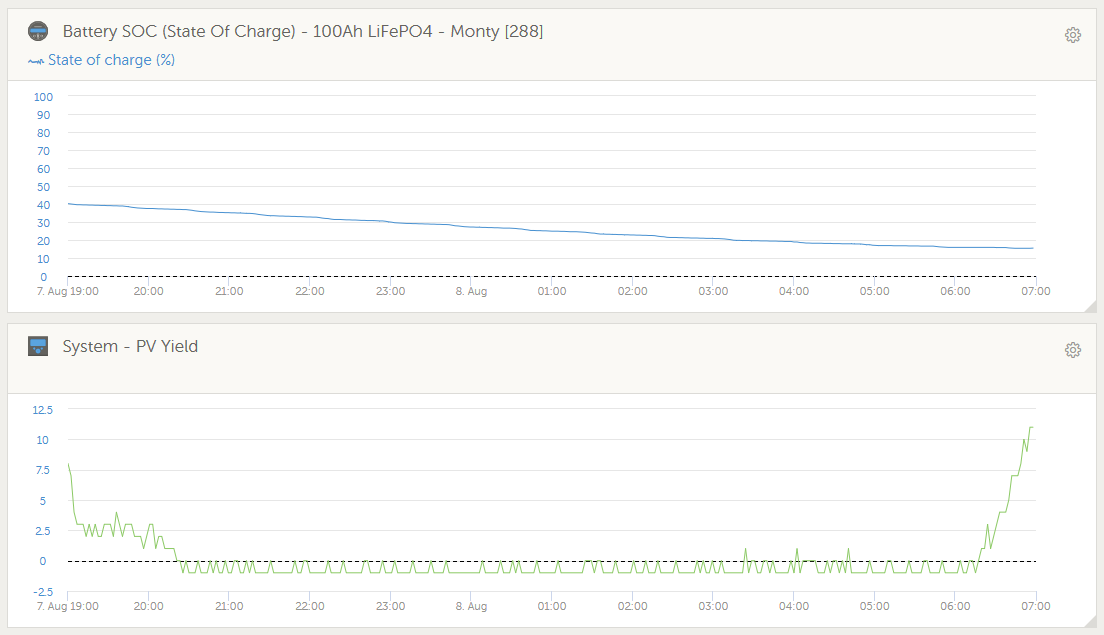Image resolution: width=1104 pixels, height=635 pixels.
Task: Click the 8. Aug marker on PV Yield chart
Action: [471, 606]
